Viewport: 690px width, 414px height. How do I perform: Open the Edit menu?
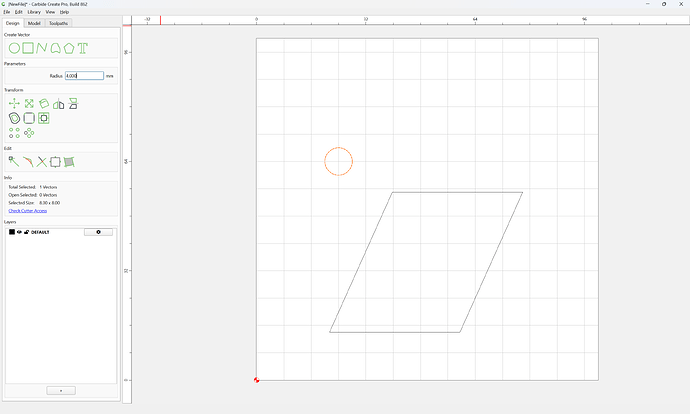(18, 12)
